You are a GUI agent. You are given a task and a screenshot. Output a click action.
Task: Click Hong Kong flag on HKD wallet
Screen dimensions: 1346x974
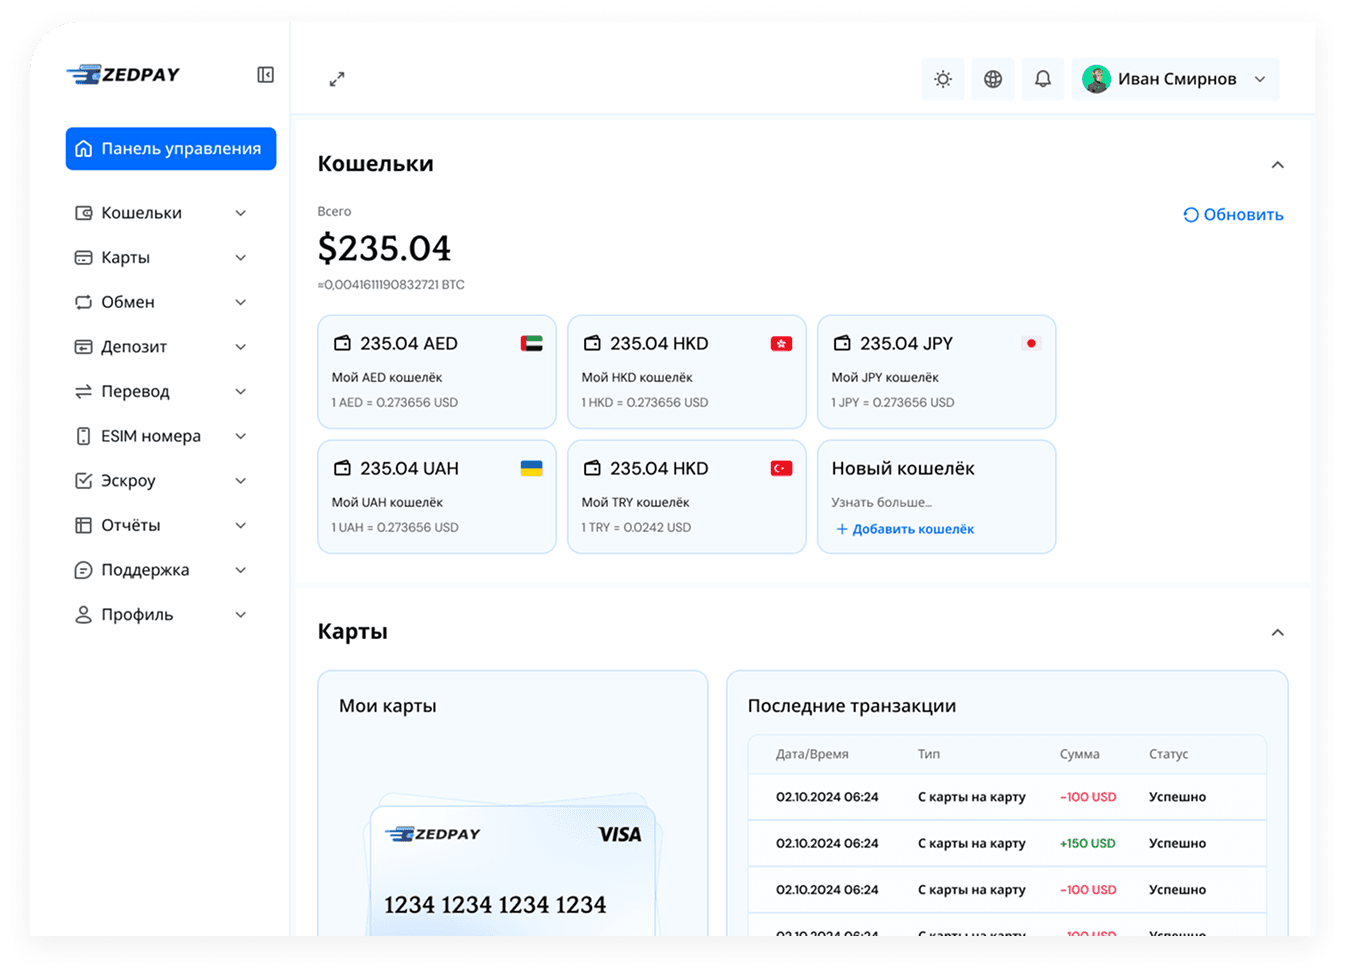click(x=782, y=344)
